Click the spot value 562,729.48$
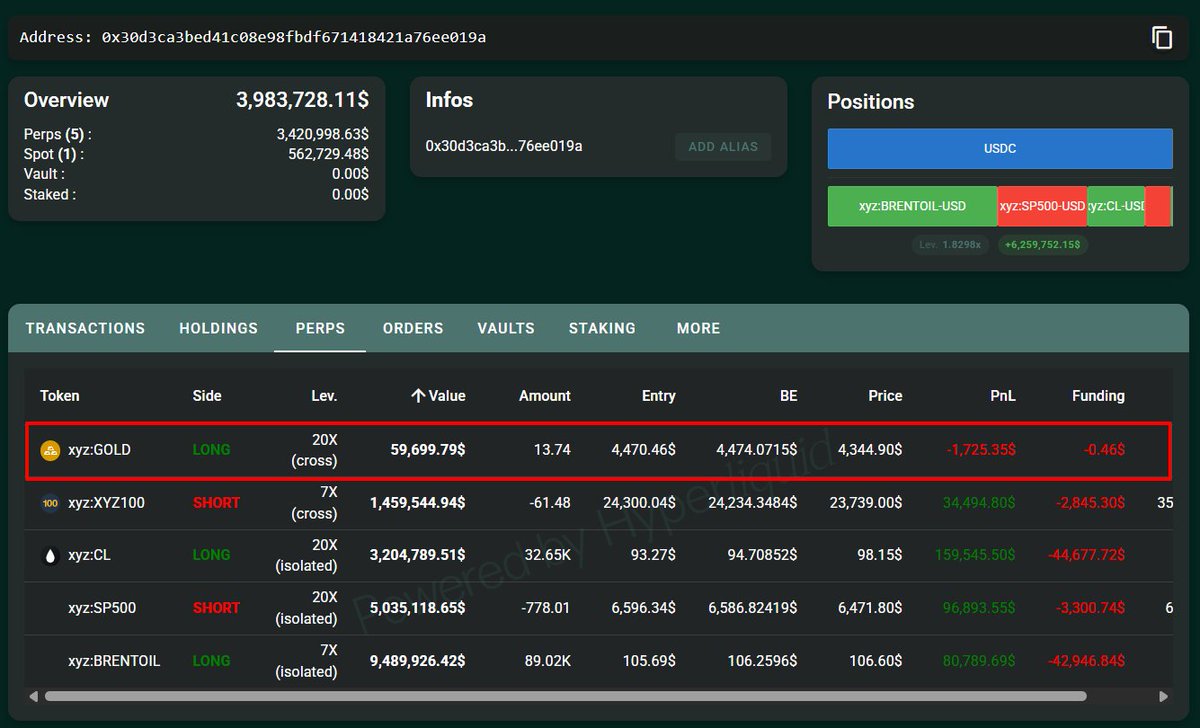 (x=328, y=154)
